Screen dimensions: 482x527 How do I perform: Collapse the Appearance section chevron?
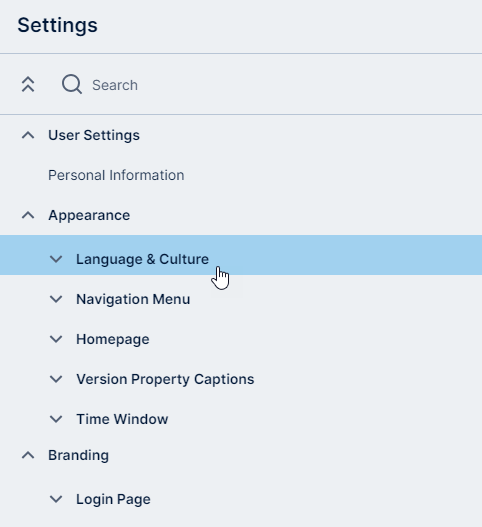pyautogui.click(x=28, y=215)
